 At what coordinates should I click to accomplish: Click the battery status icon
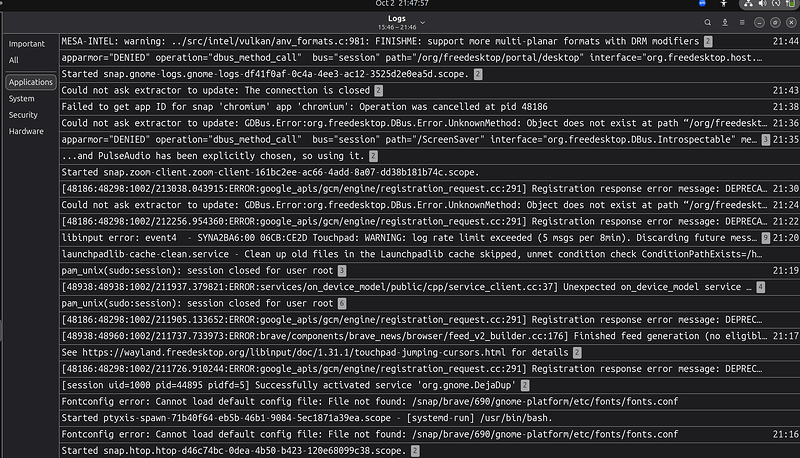click(790, 4)
